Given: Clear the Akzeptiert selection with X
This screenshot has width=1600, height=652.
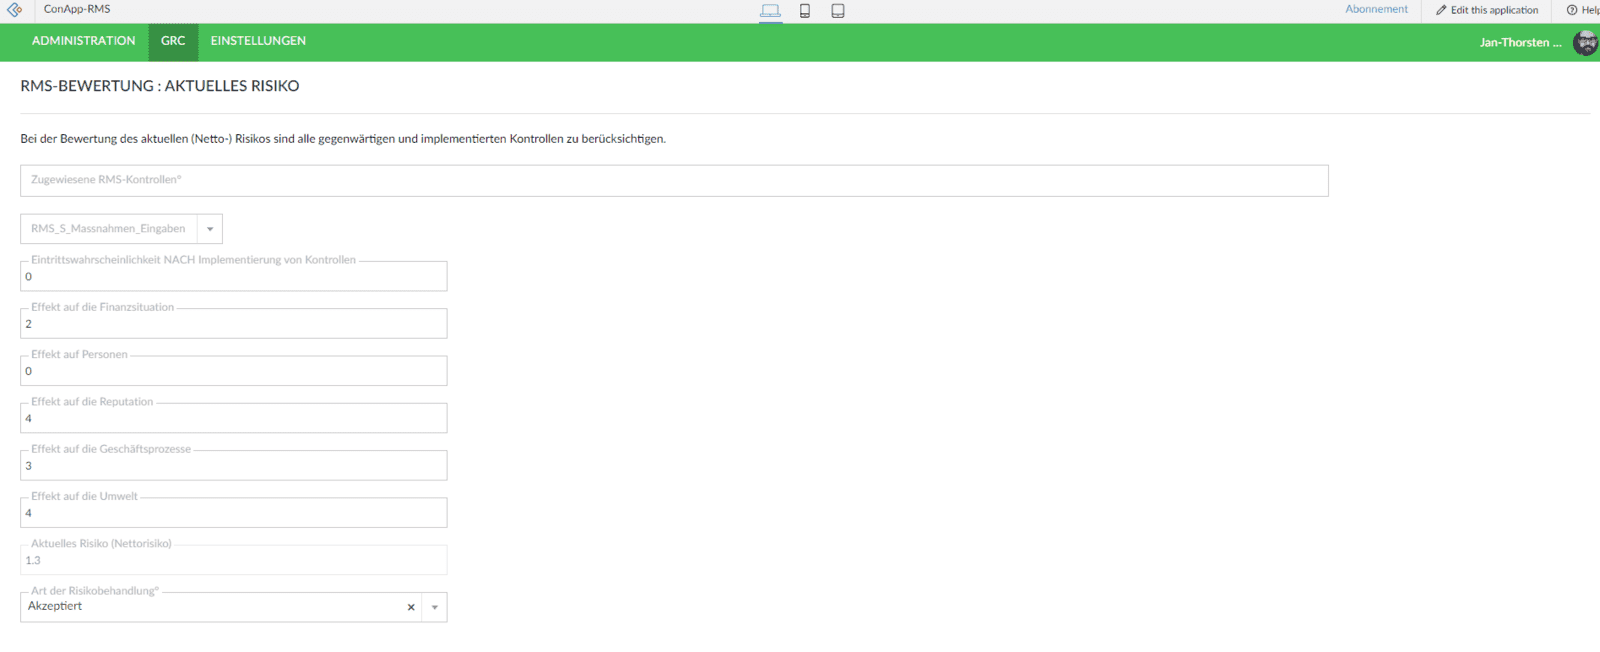Looking at the screenshot, I should [x=411, y=607].
